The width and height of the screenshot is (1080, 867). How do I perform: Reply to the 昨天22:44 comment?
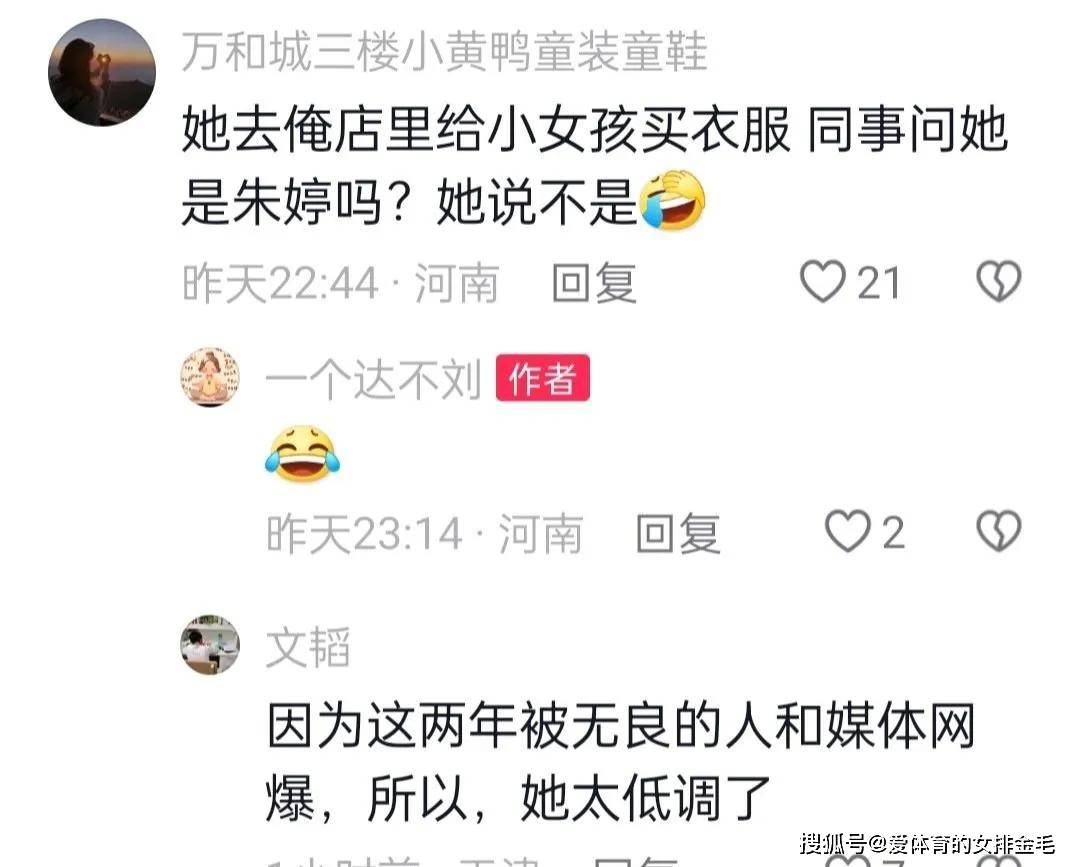click(x=594, y=282)
